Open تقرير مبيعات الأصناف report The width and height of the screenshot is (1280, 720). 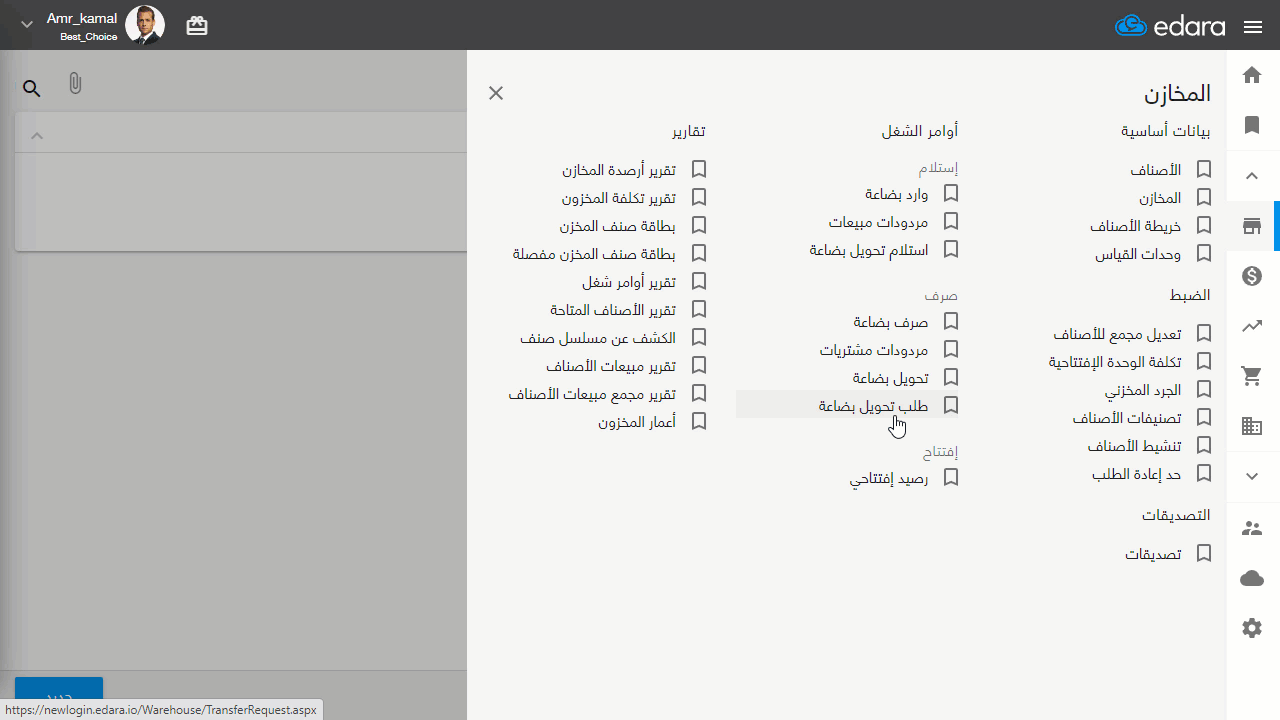click(x=611, y=366)
